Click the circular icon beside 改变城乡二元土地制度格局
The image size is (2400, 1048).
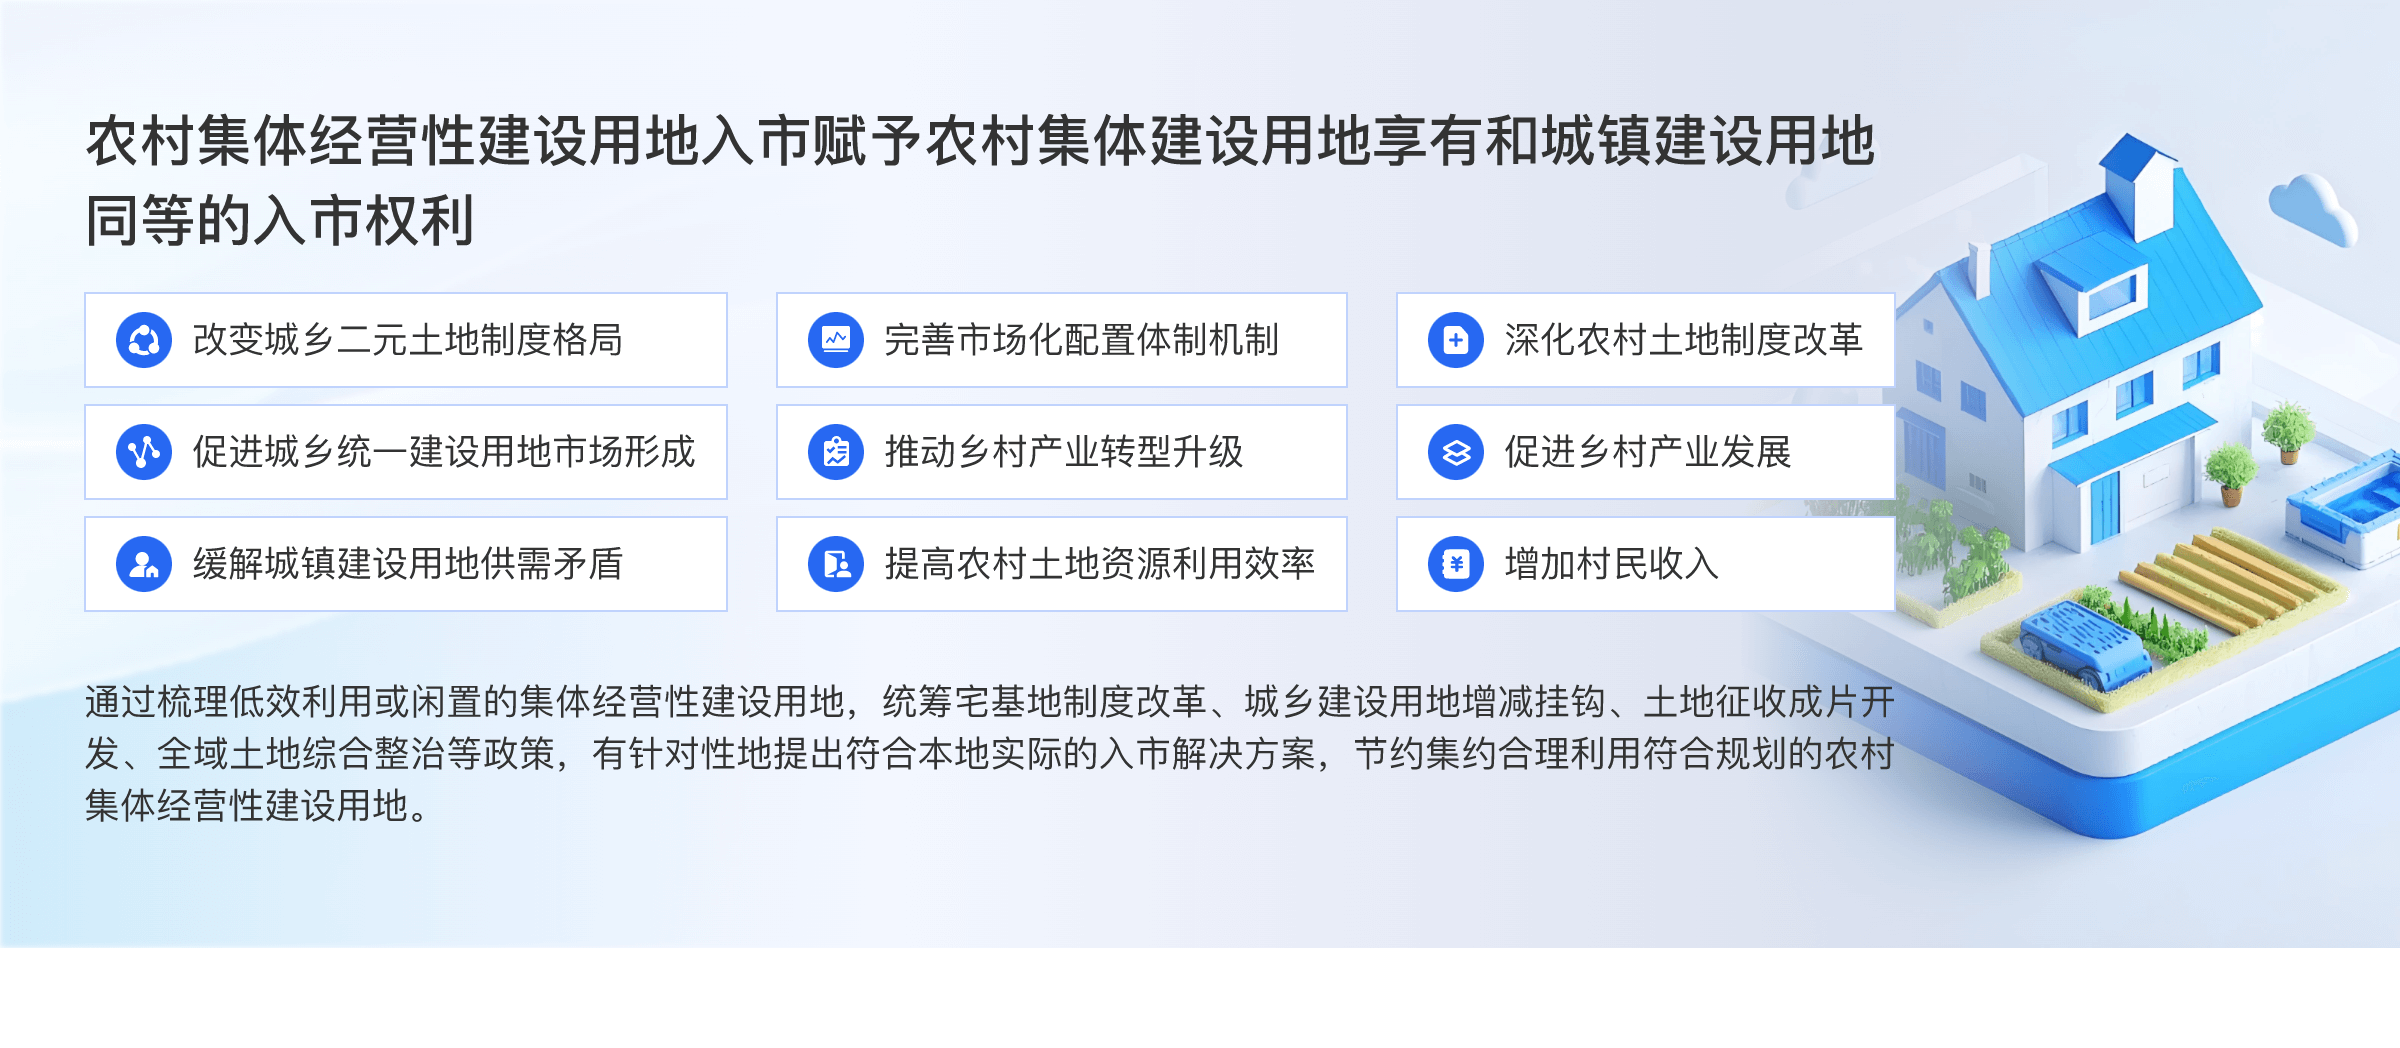144,340
